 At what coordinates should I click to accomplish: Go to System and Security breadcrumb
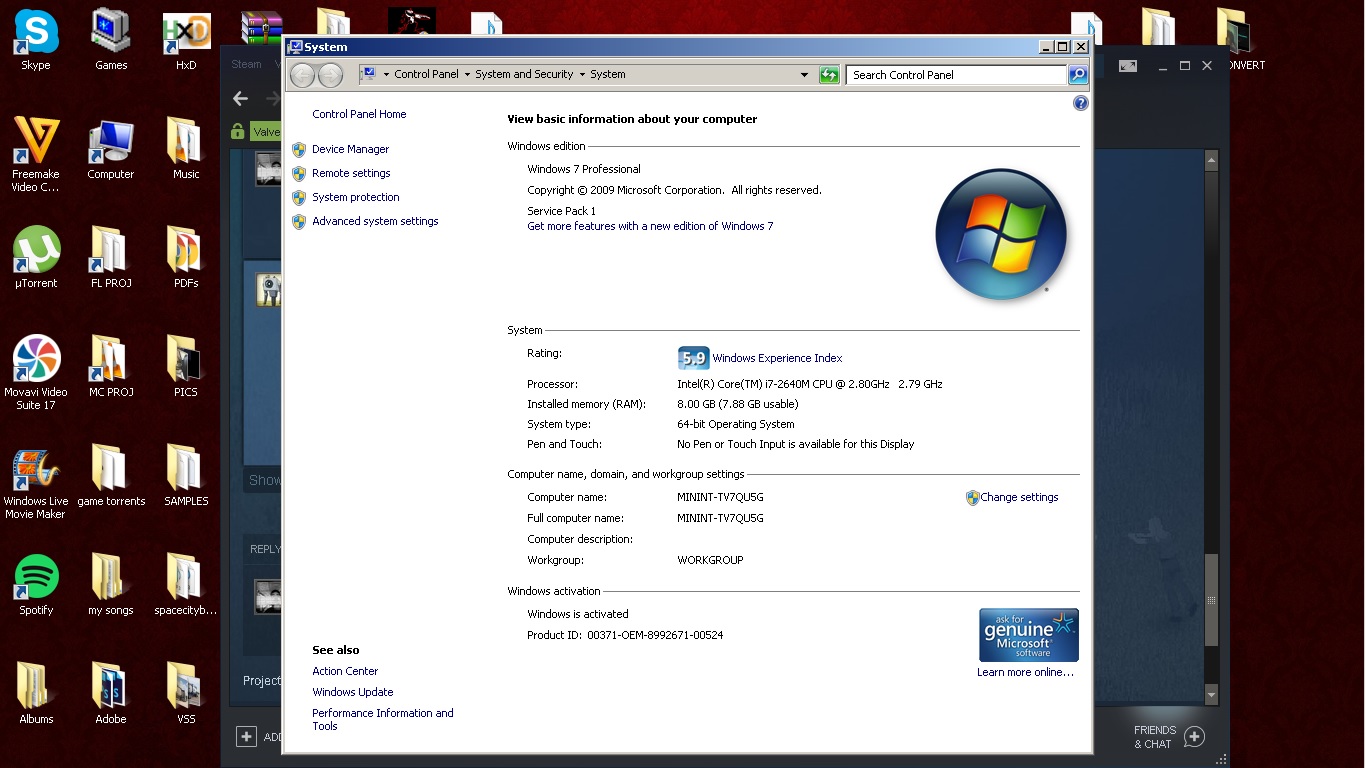(524, 75)
